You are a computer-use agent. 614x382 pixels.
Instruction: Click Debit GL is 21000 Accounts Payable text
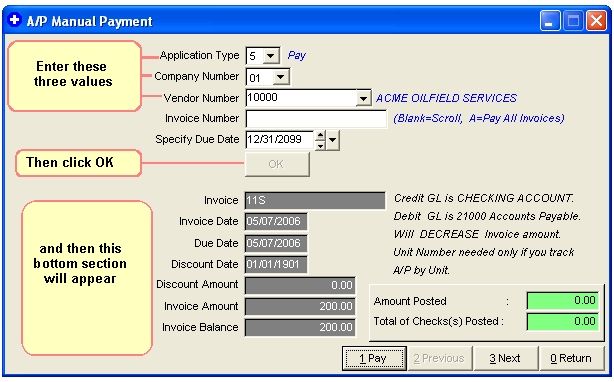point(487,216)
